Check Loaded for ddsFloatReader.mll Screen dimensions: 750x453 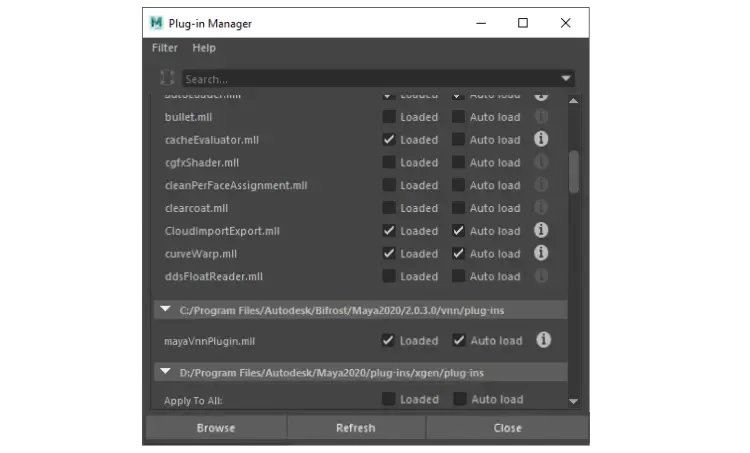pyautogui.click(x=389, y=276)
